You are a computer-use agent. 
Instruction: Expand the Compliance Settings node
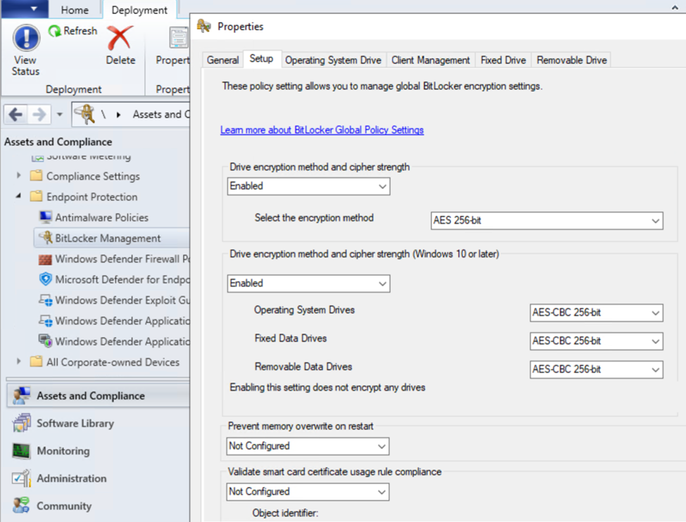(x=18, y=175)
